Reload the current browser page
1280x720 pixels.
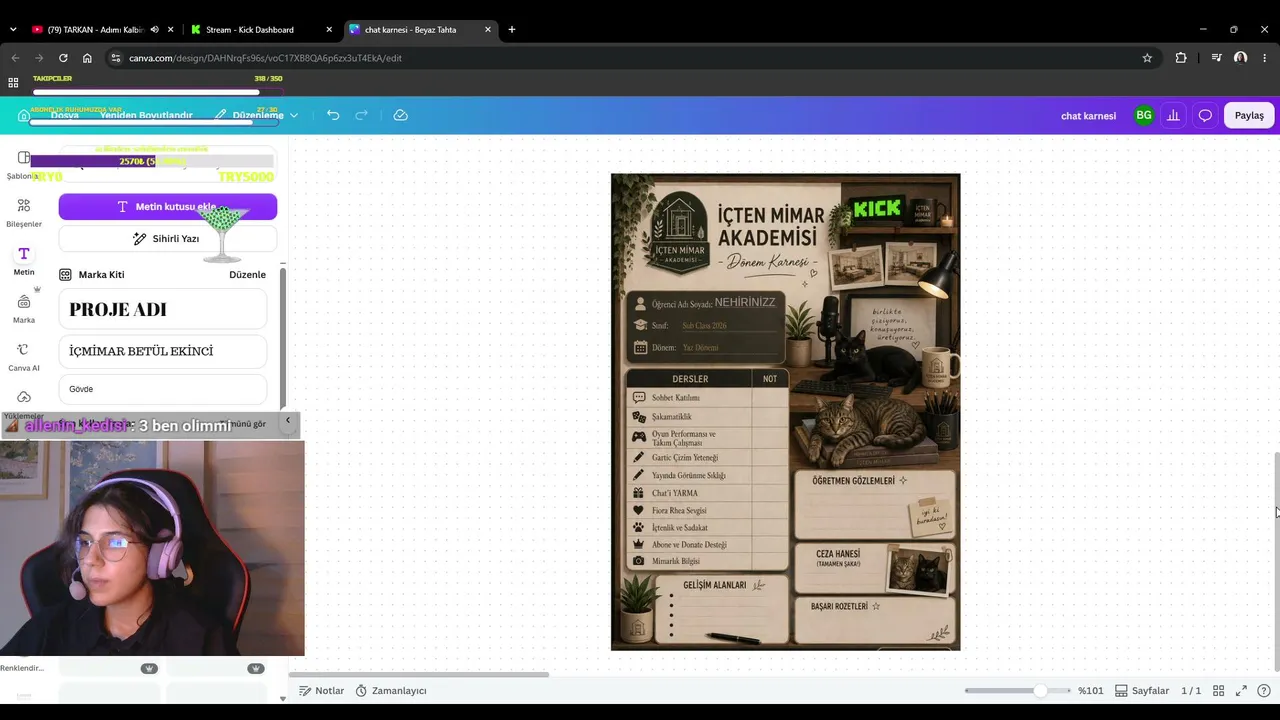[x=63, y=58]
